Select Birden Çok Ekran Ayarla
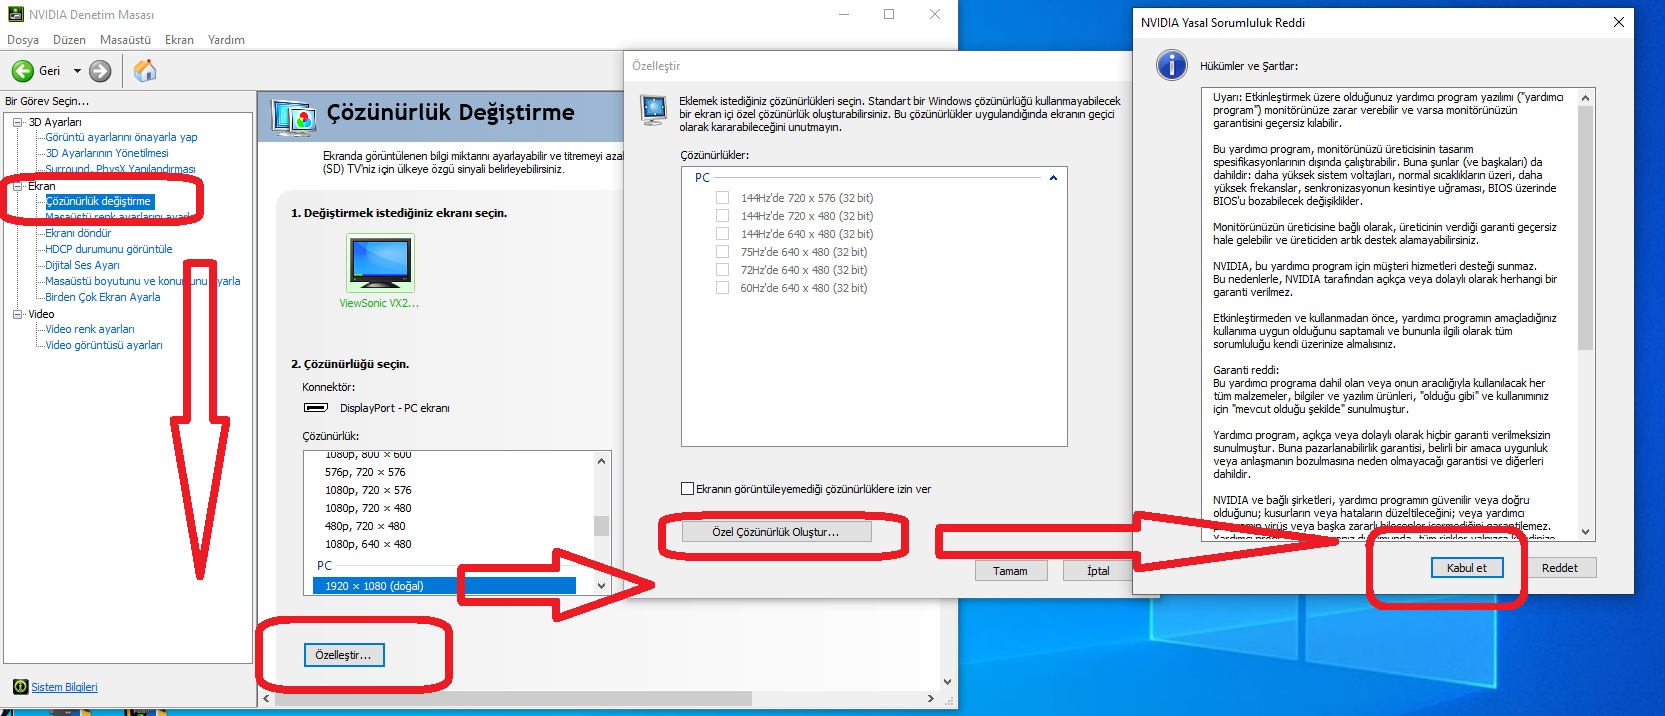The height and width of the screenshot is (716, 1665). tap(103, 297)
